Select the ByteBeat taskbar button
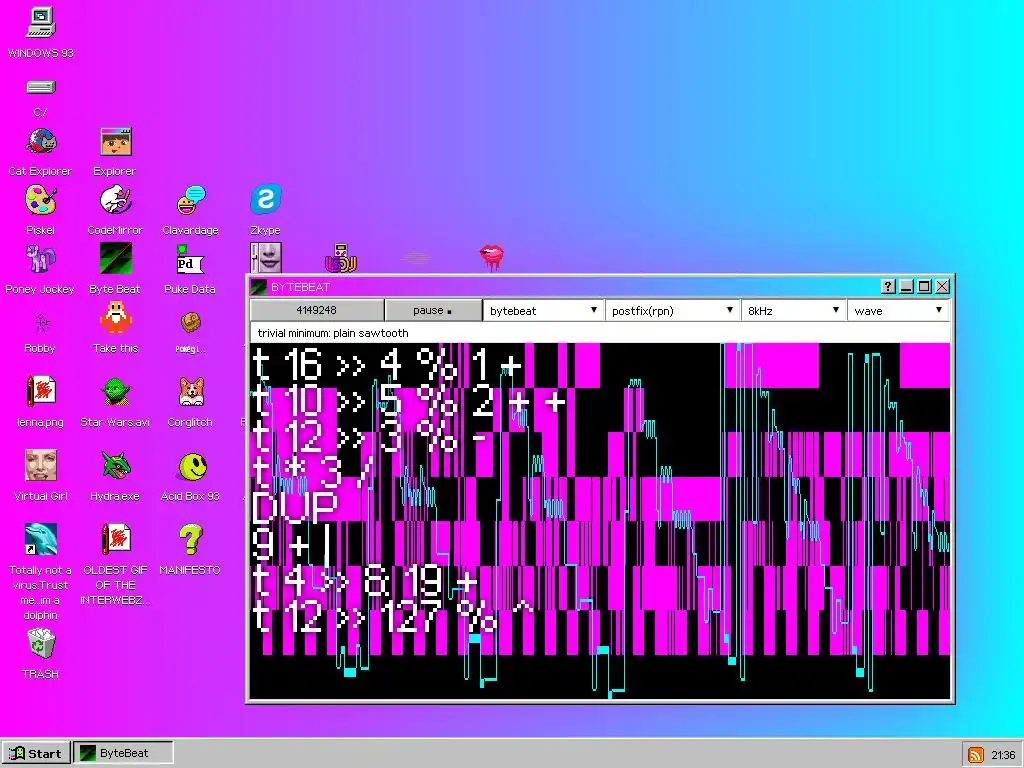This screenshot has width=1024, height=768. pos(123,753)
